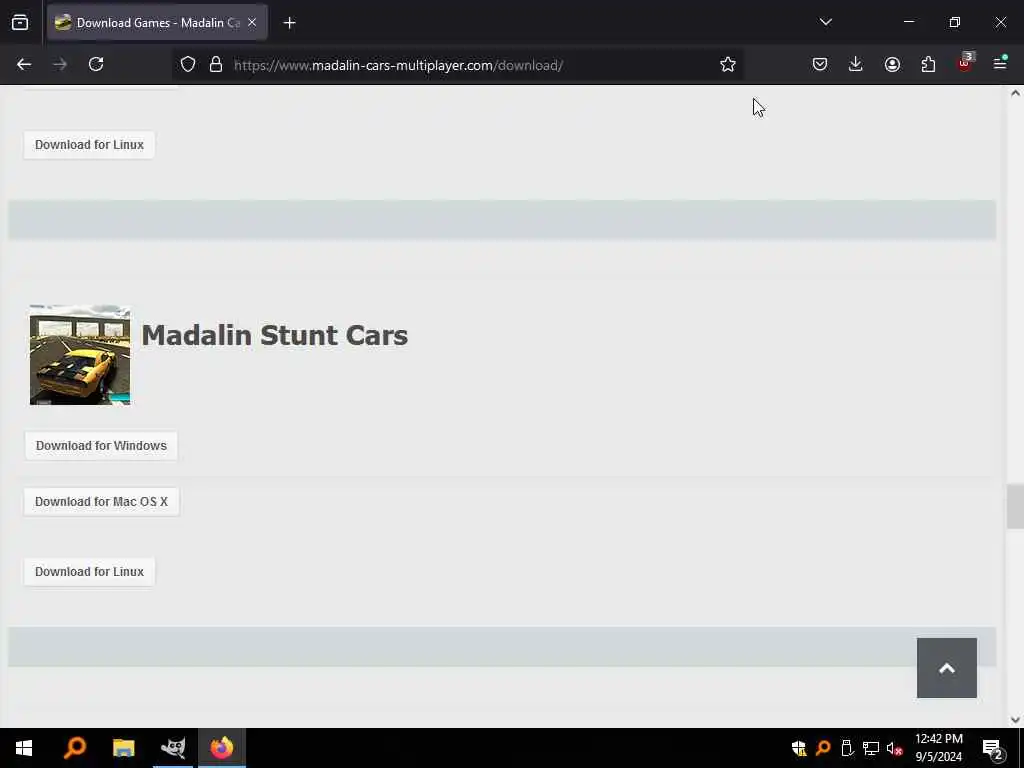
Task: Click safely remove hardware tray icon
Action: point(847,748)
